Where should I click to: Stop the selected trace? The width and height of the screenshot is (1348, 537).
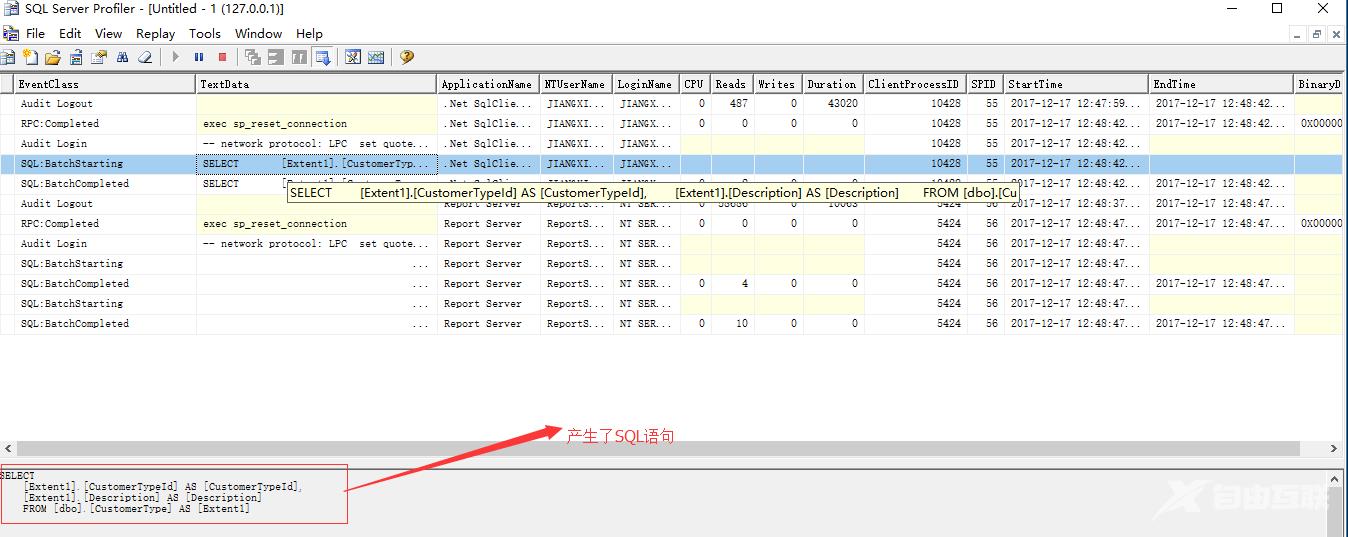pos(222,58)
